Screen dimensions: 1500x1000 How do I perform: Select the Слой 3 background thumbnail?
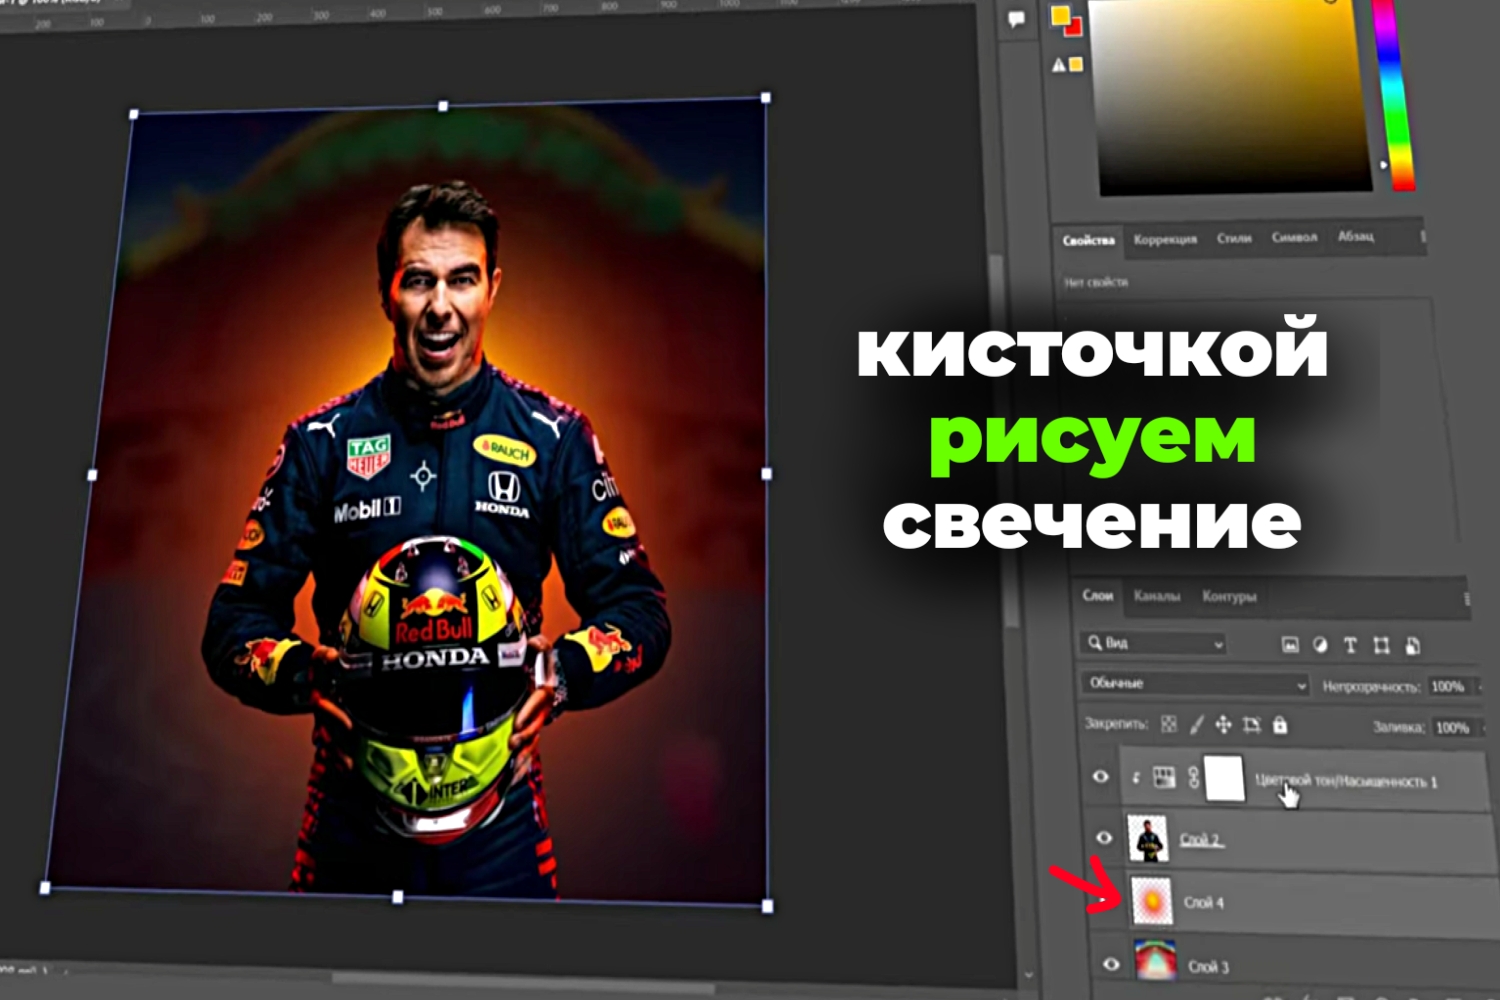pyautogui.click(x=1155, y=961)
